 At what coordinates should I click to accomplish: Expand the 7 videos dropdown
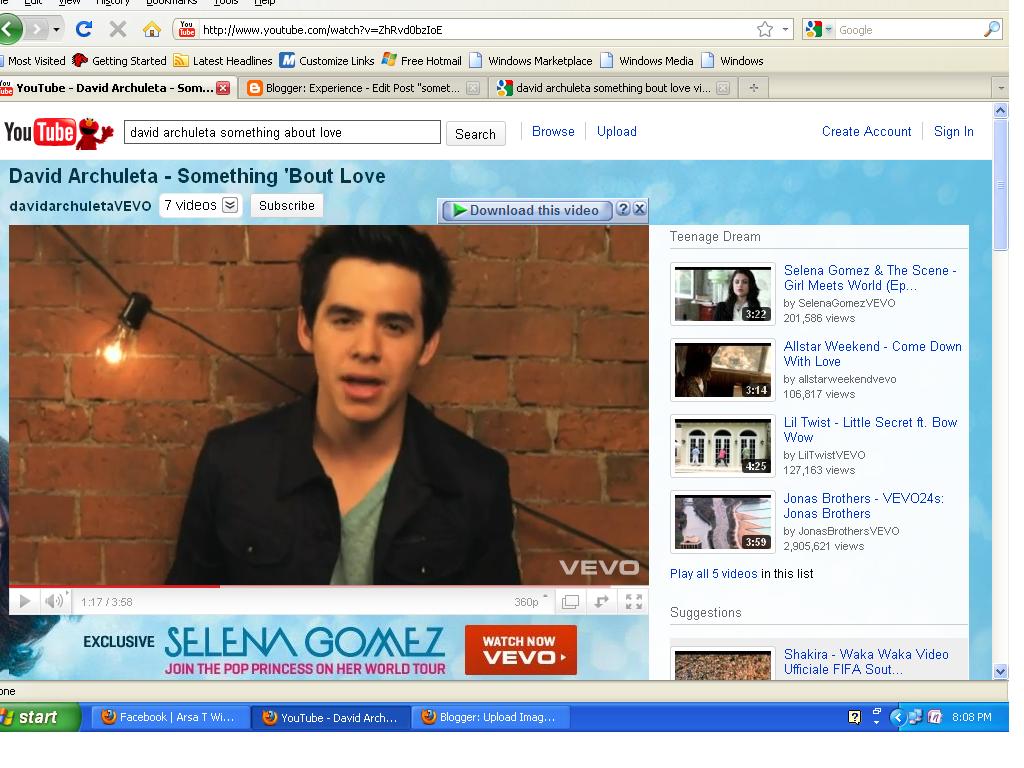[230, 205]
